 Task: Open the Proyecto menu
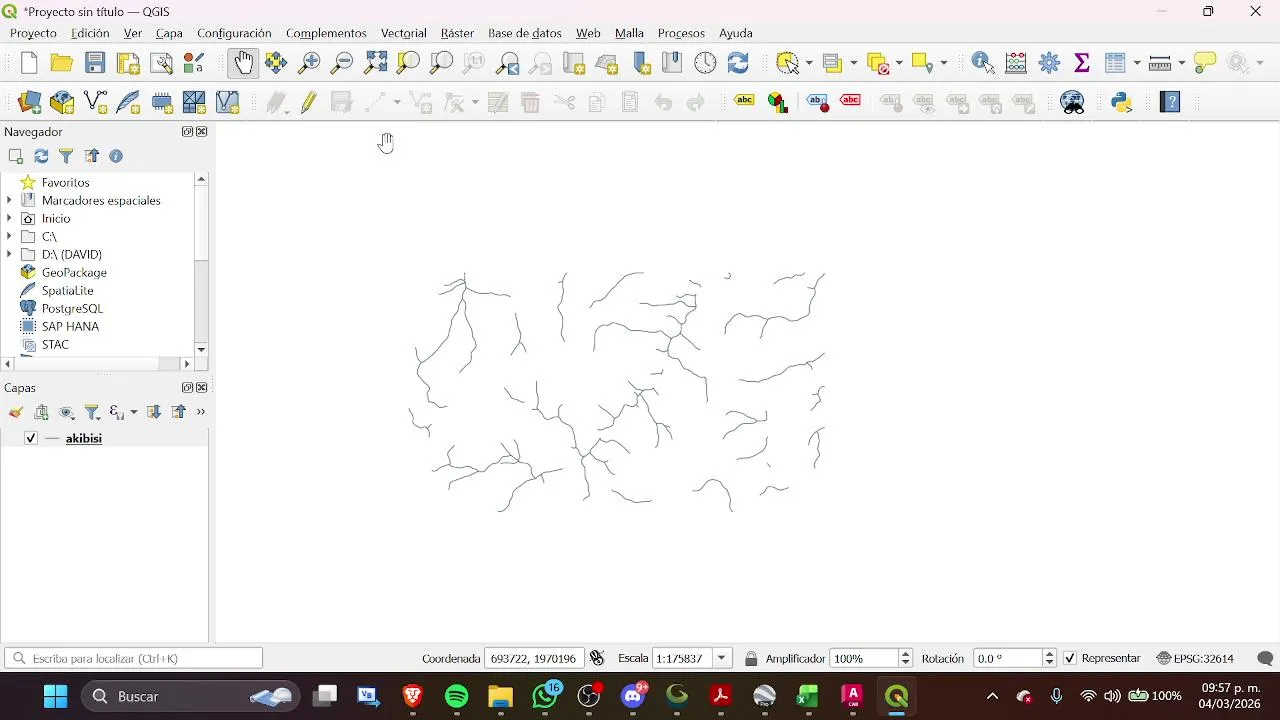point(33,33)
